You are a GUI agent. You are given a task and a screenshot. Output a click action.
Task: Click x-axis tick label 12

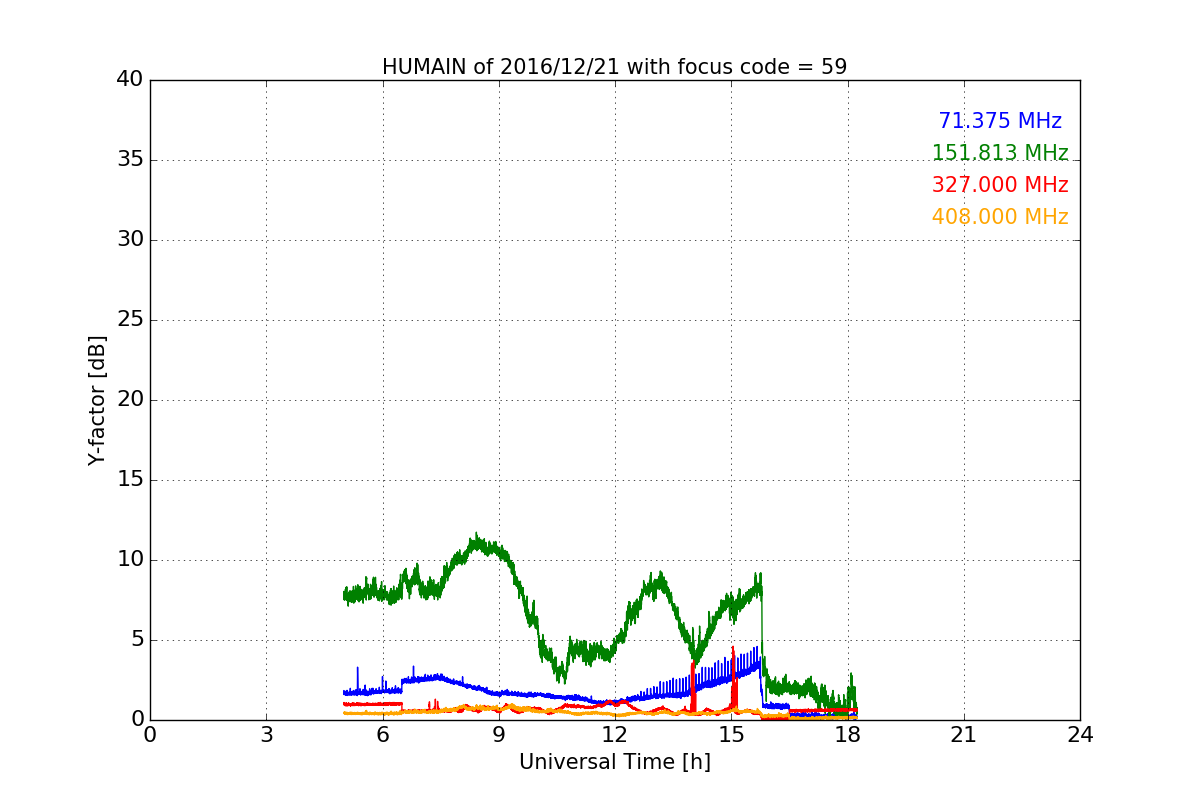tap(615, 735)
